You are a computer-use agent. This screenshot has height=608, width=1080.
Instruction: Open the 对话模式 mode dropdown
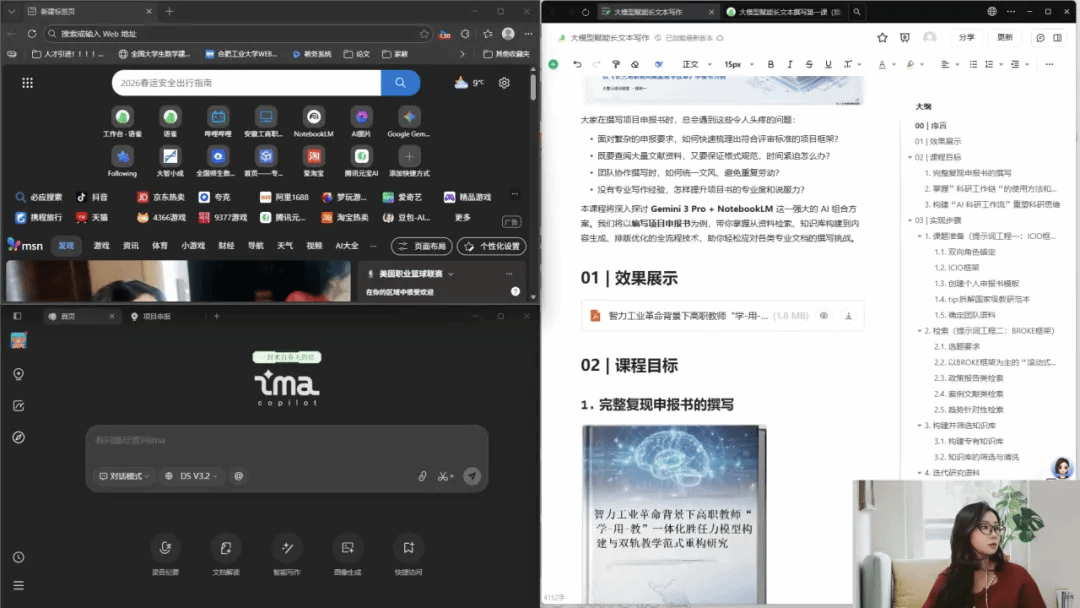coord(122,476)
